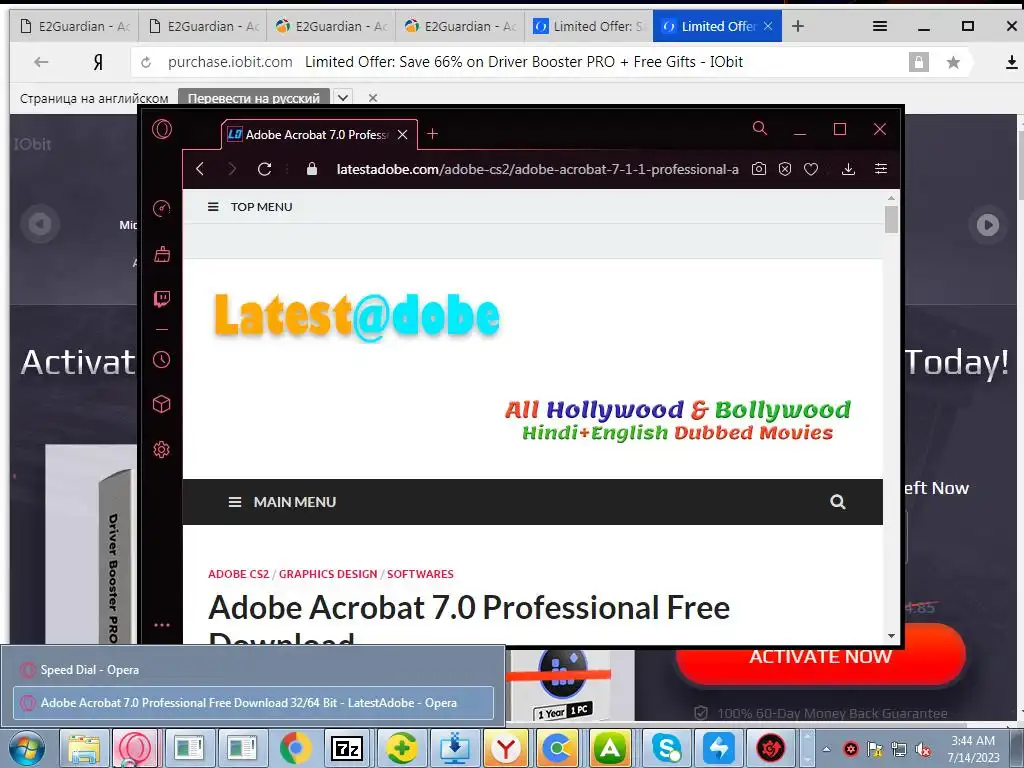Select Speed Dial - Opera window preview
The image size is (1024, 768).
253,669
